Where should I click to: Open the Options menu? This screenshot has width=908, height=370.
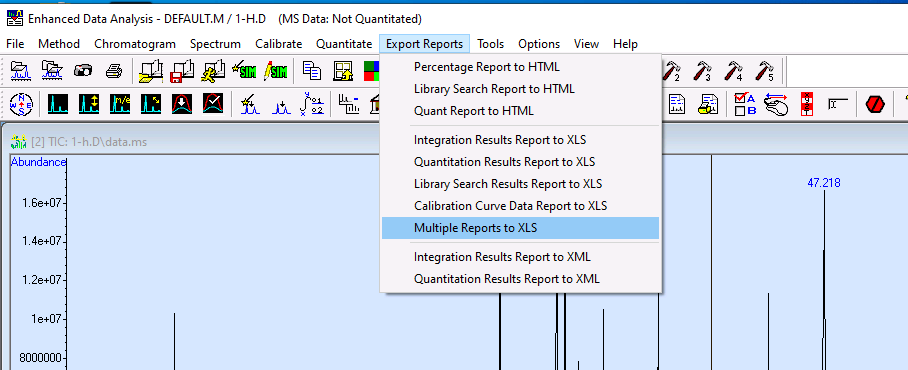point(539,44)
